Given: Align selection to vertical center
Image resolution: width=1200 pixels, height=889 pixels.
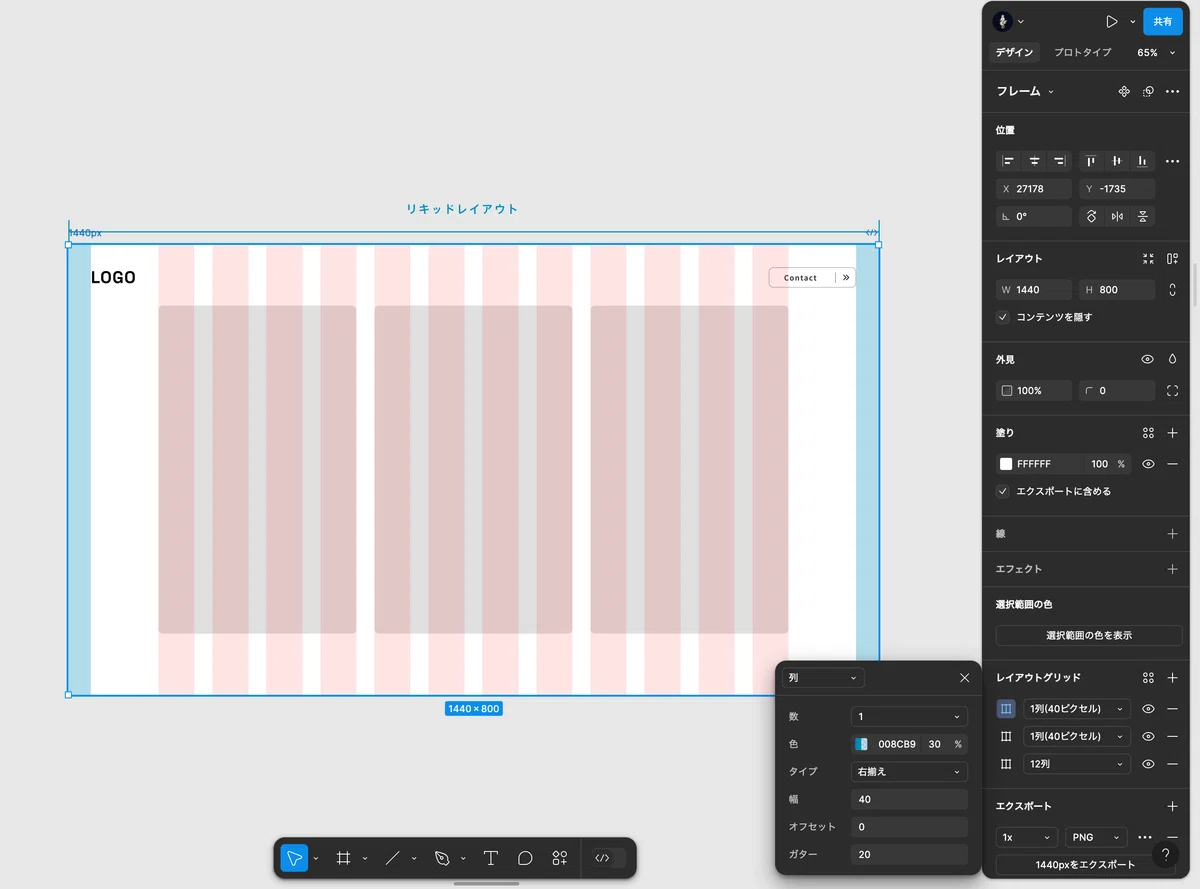Looking at the screenshot, I should tap(1116, 161).
